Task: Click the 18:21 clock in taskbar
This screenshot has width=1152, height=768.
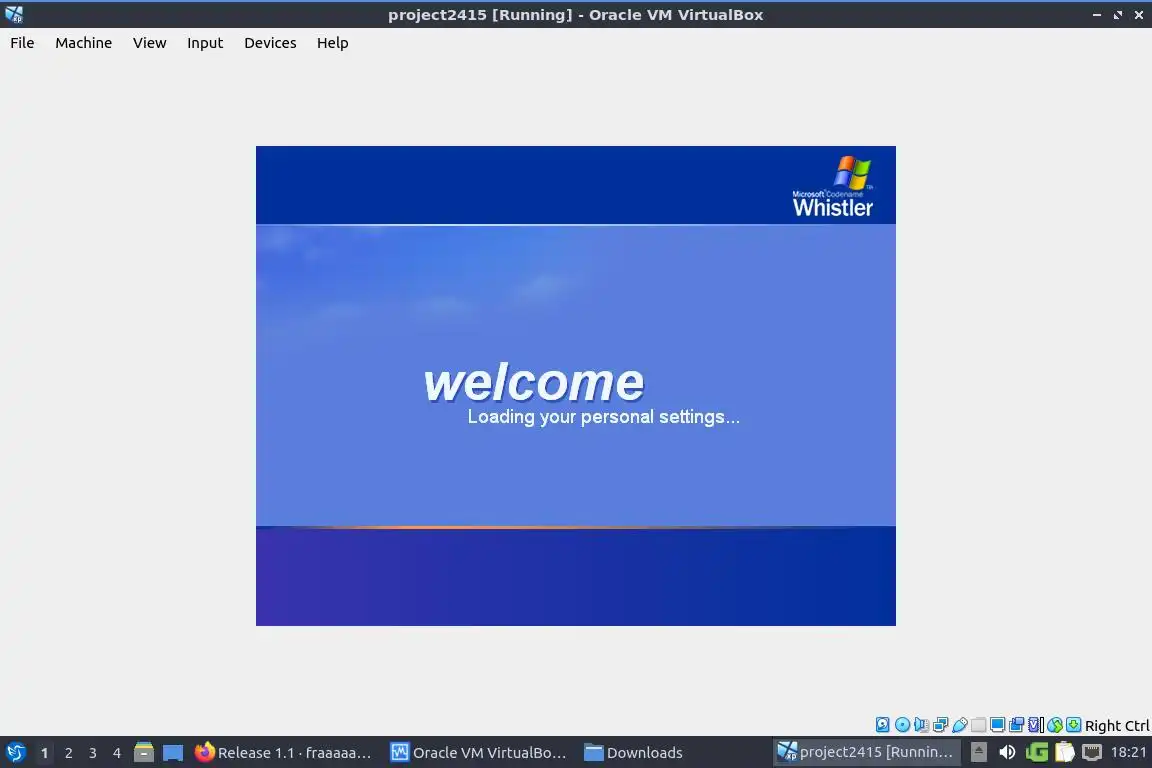Action: click(x=1128, y=752)
